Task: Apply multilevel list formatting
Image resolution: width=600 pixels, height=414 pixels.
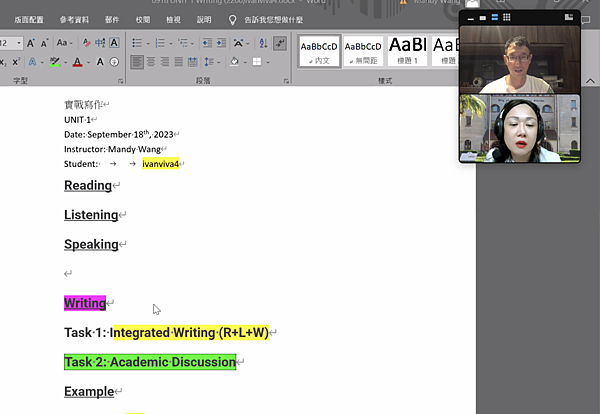Action: coord(183,43)
